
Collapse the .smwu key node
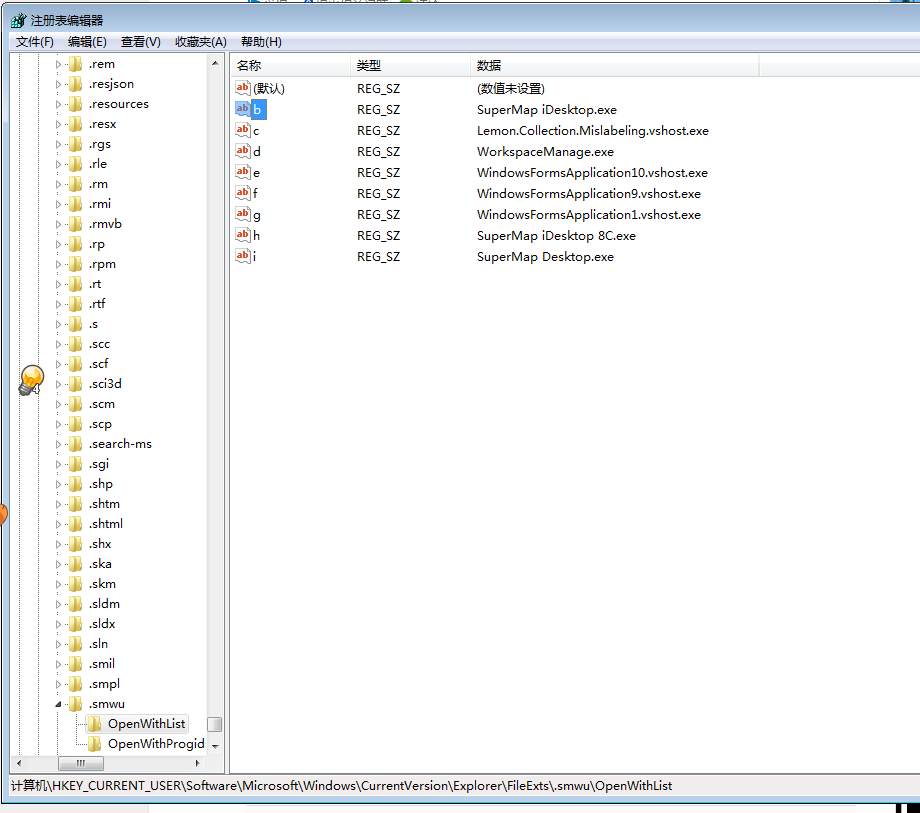click(x=58, y=704)
